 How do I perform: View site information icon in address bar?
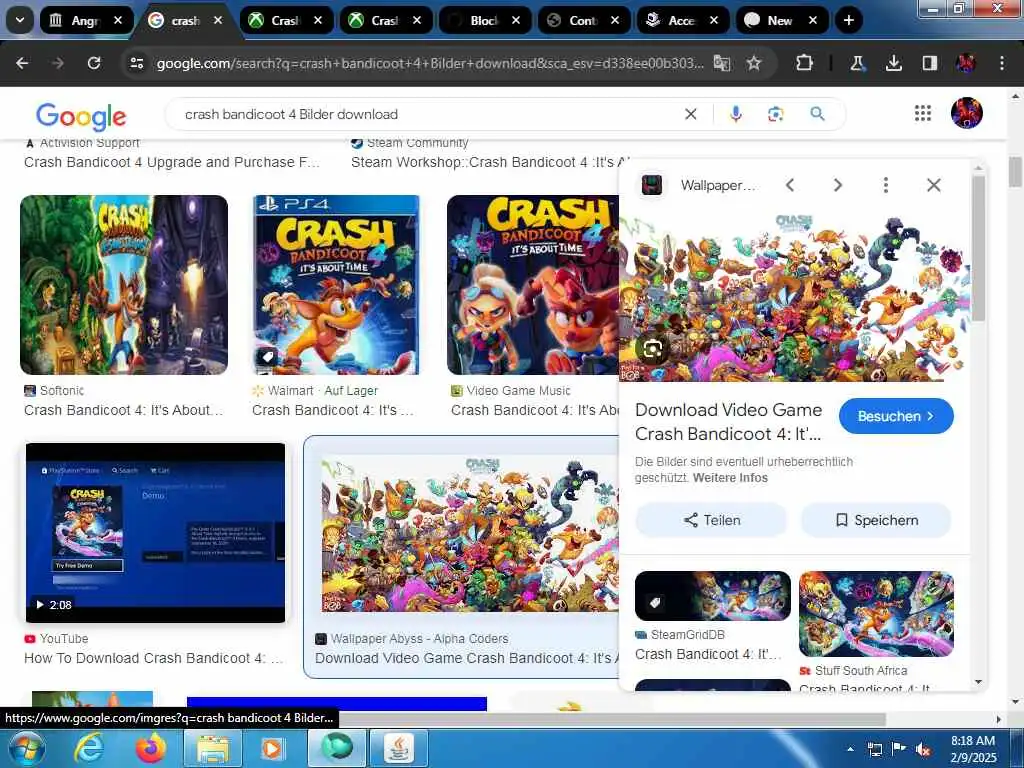coord(136,63)
